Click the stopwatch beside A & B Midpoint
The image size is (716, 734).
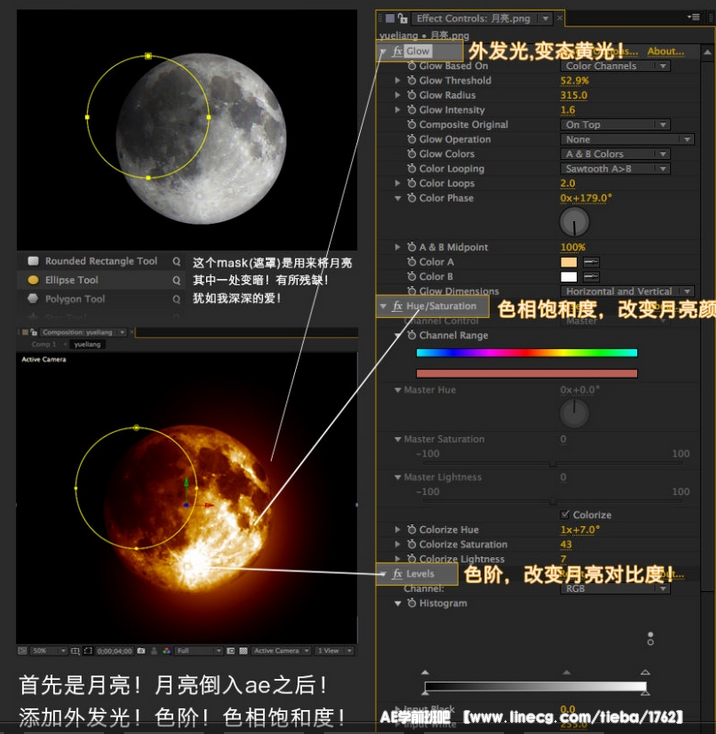tap(412, 247)
